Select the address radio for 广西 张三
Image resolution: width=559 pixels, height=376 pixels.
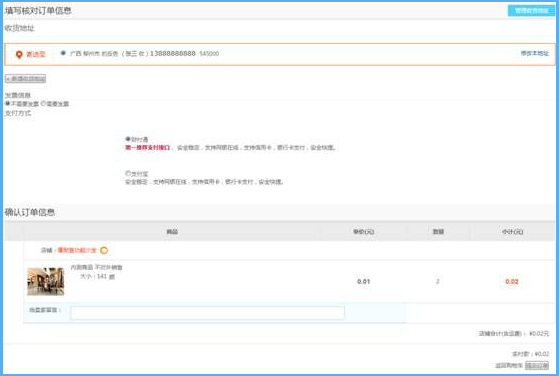click(x=63, y=53)
